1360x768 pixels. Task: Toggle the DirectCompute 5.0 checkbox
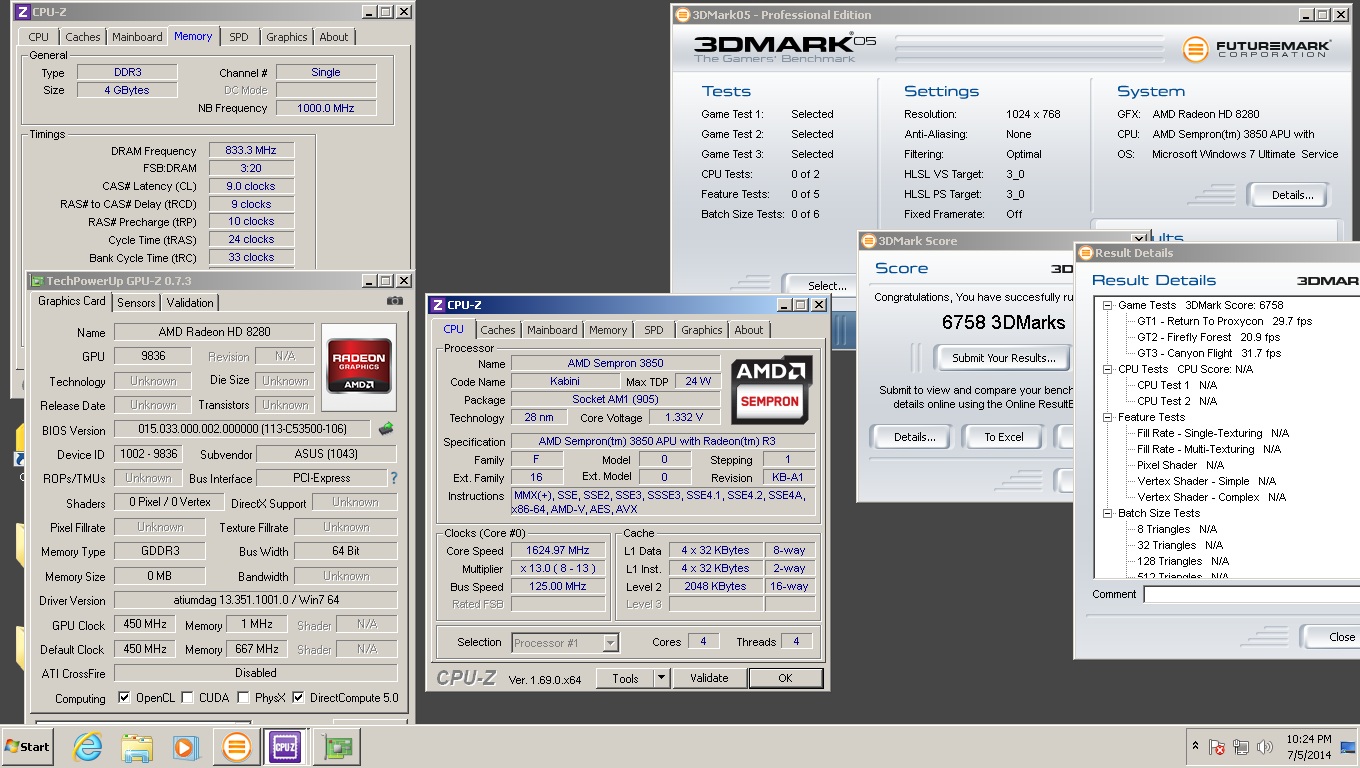(298, 698)
